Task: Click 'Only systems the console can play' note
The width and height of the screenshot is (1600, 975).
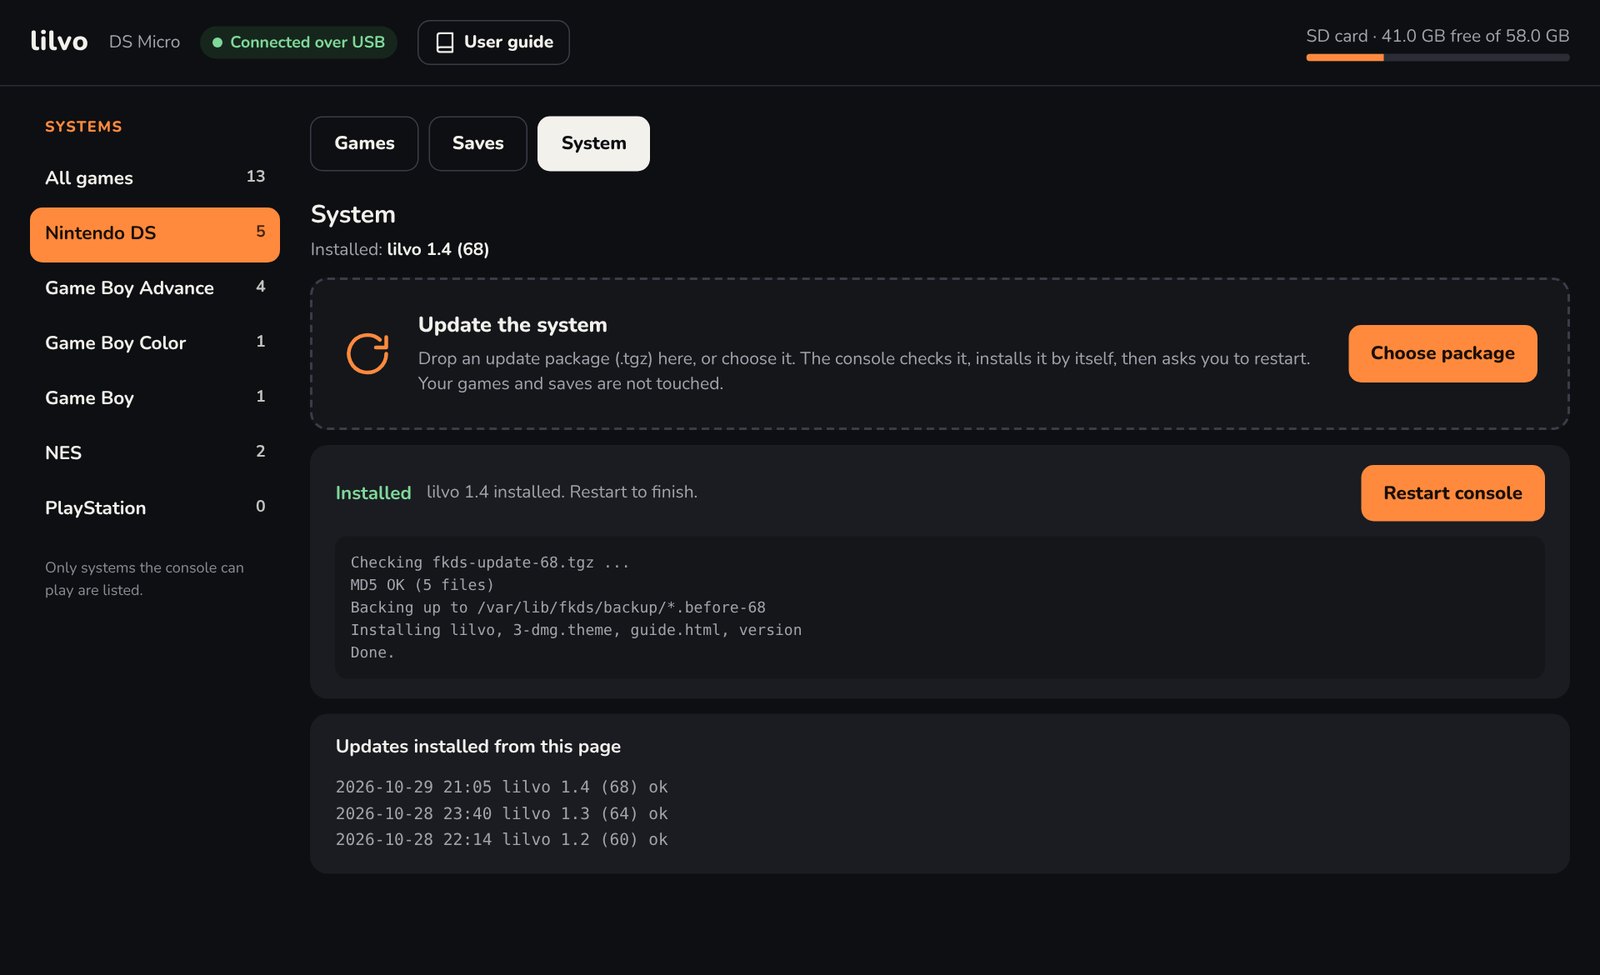Action: (x=145, y=579)
